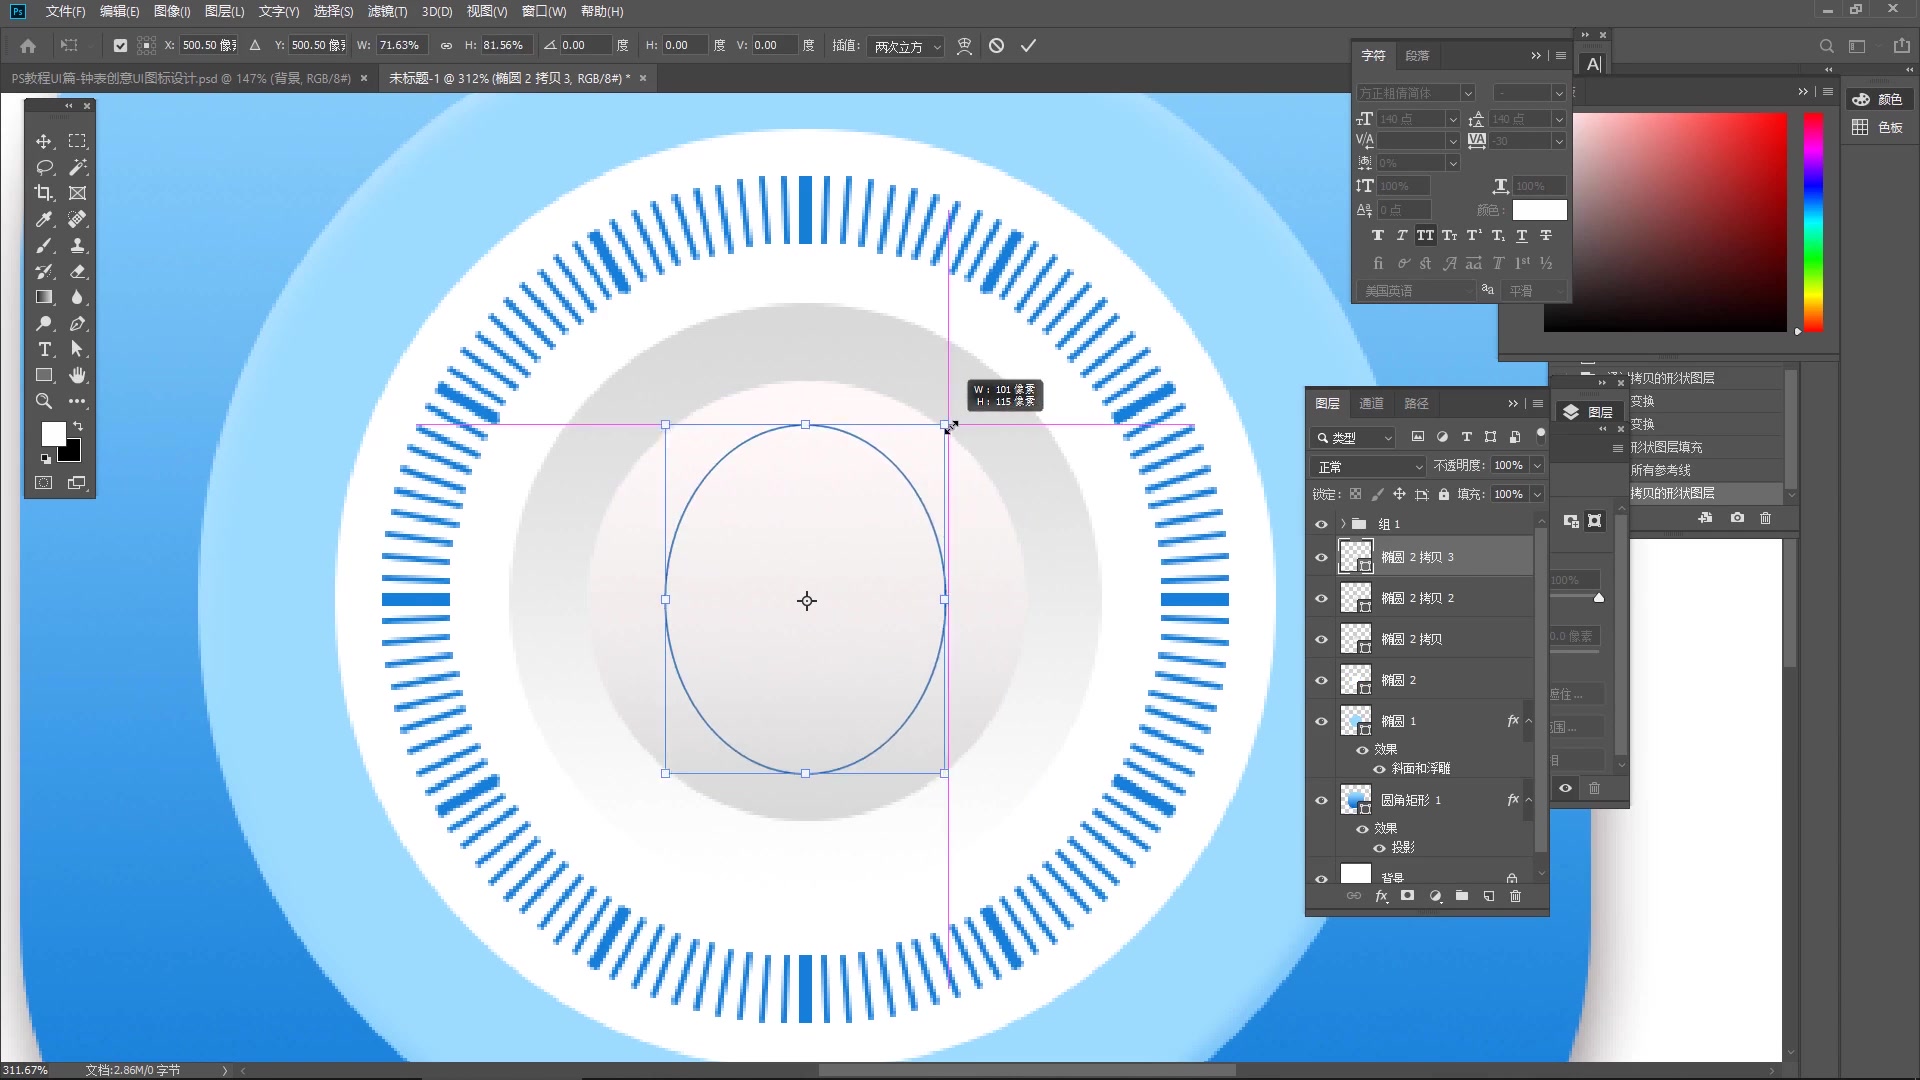Image resolution: width=1920 pixels, height=1080 pixels.
Task: Open the interpolation 两次立方 dropdown
Action: click(907, 46)
